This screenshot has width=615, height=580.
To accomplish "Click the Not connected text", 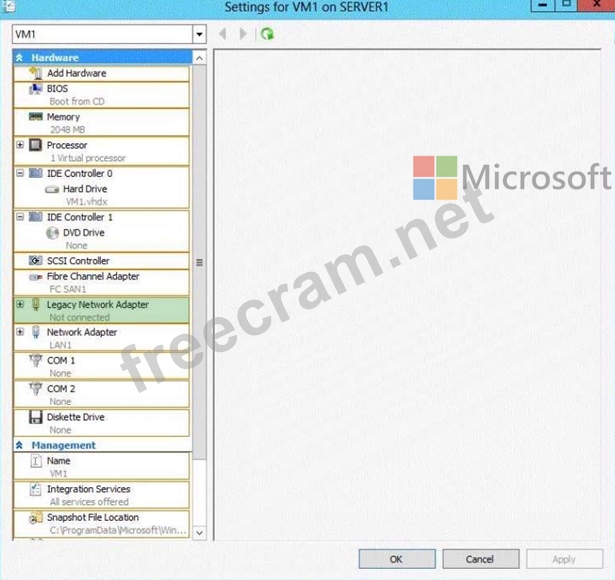I will 79,317.
